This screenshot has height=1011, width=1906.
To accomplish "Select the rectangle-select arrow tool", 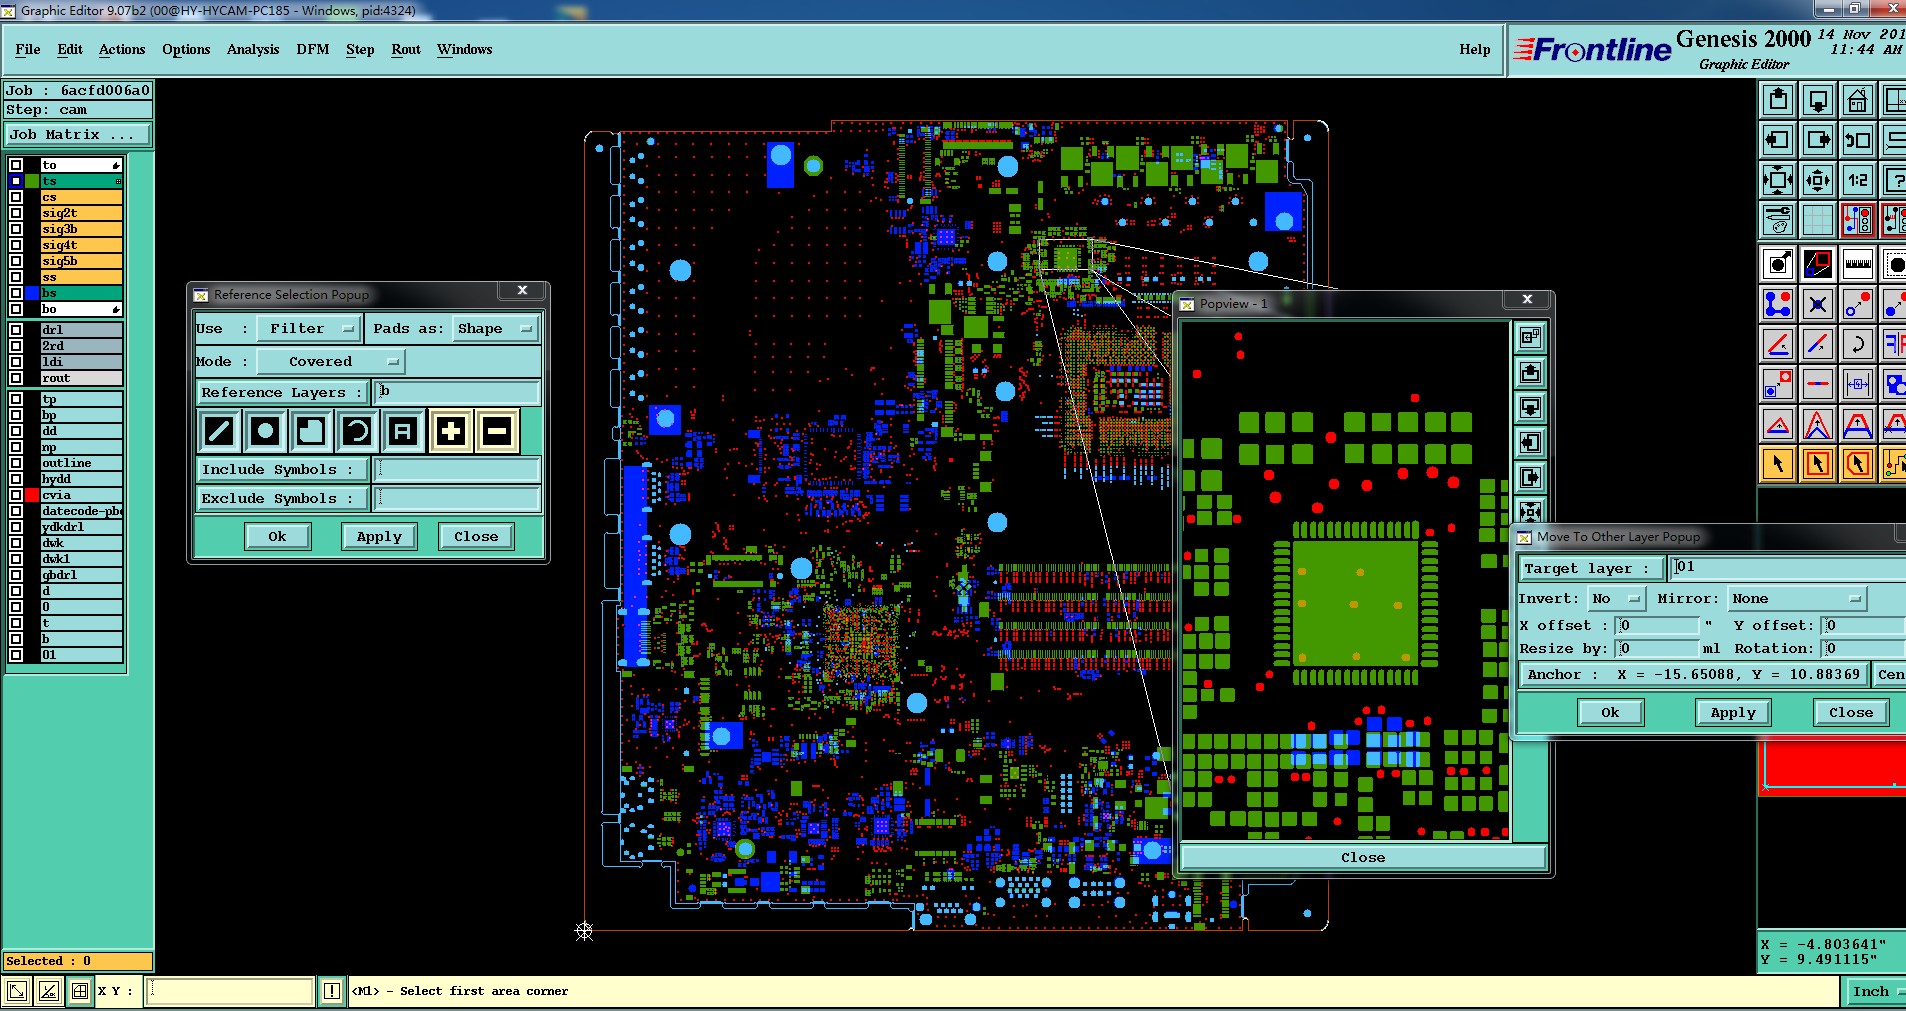I will 1818,464.
